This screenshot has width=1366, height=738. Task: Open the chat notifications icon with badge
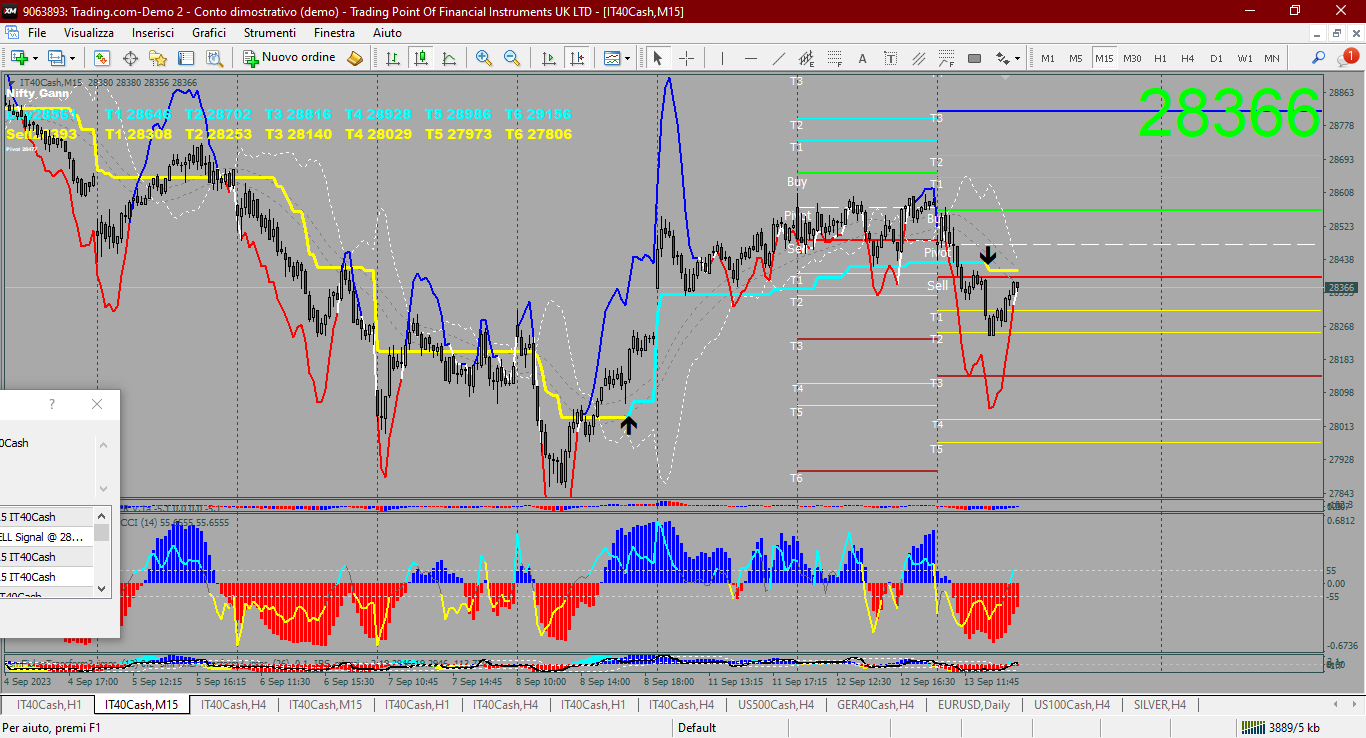pyautogui.click(x=1346, y=57)
